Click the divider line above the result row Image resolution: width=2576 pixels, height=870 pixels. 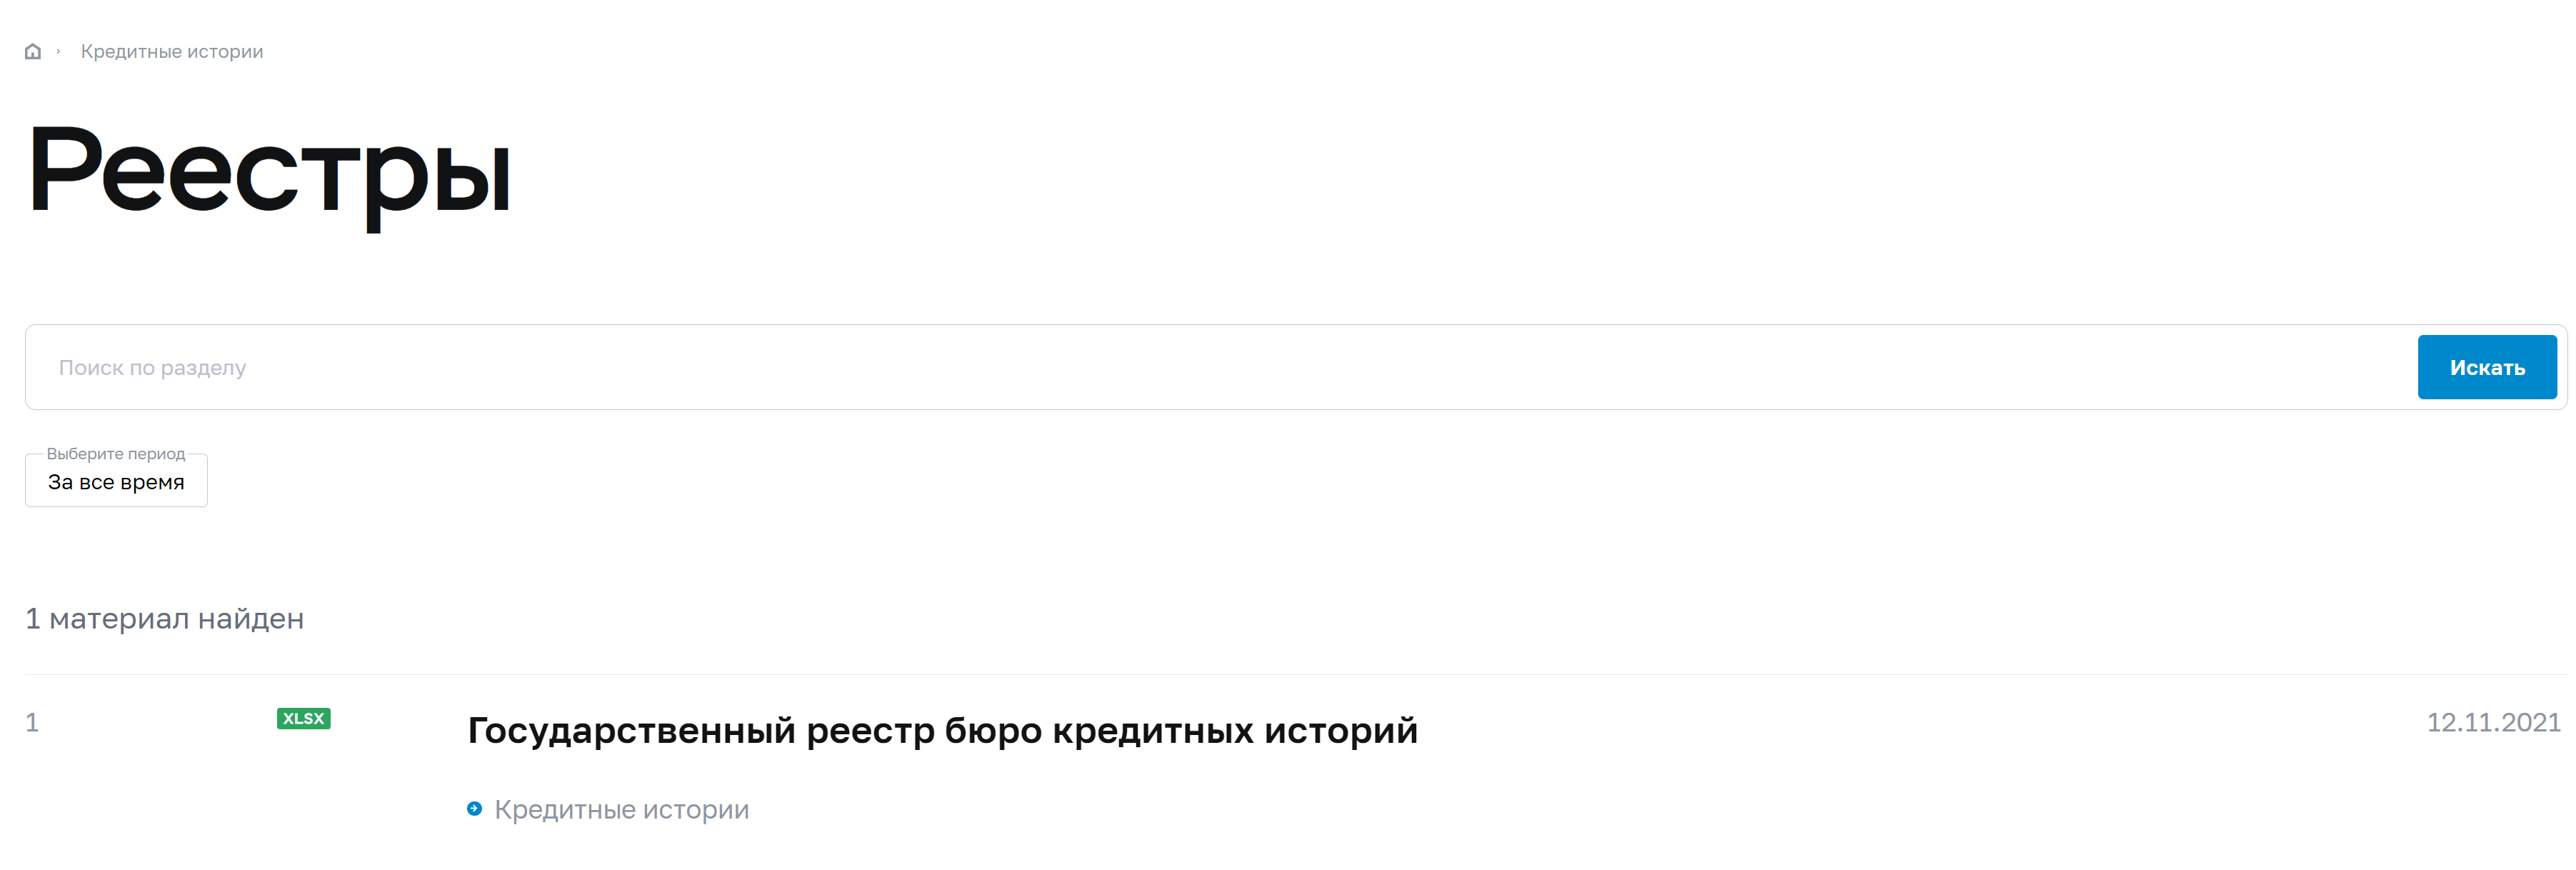click(x=1296, y=675)
